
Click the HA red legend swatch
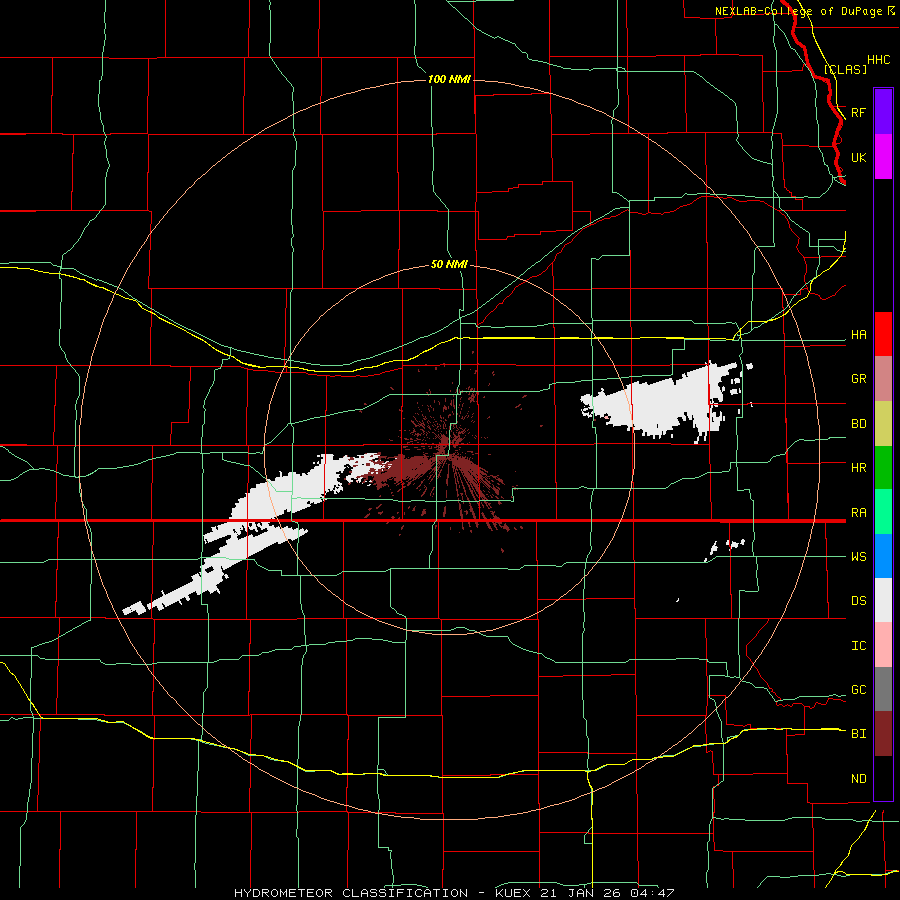click(x=883, y=334)
